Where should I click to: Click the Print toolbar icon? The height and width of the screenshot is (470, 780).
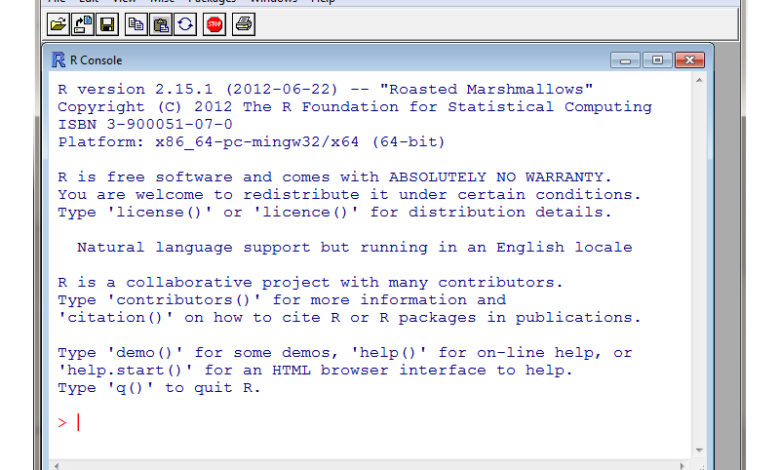pos(244,24)
